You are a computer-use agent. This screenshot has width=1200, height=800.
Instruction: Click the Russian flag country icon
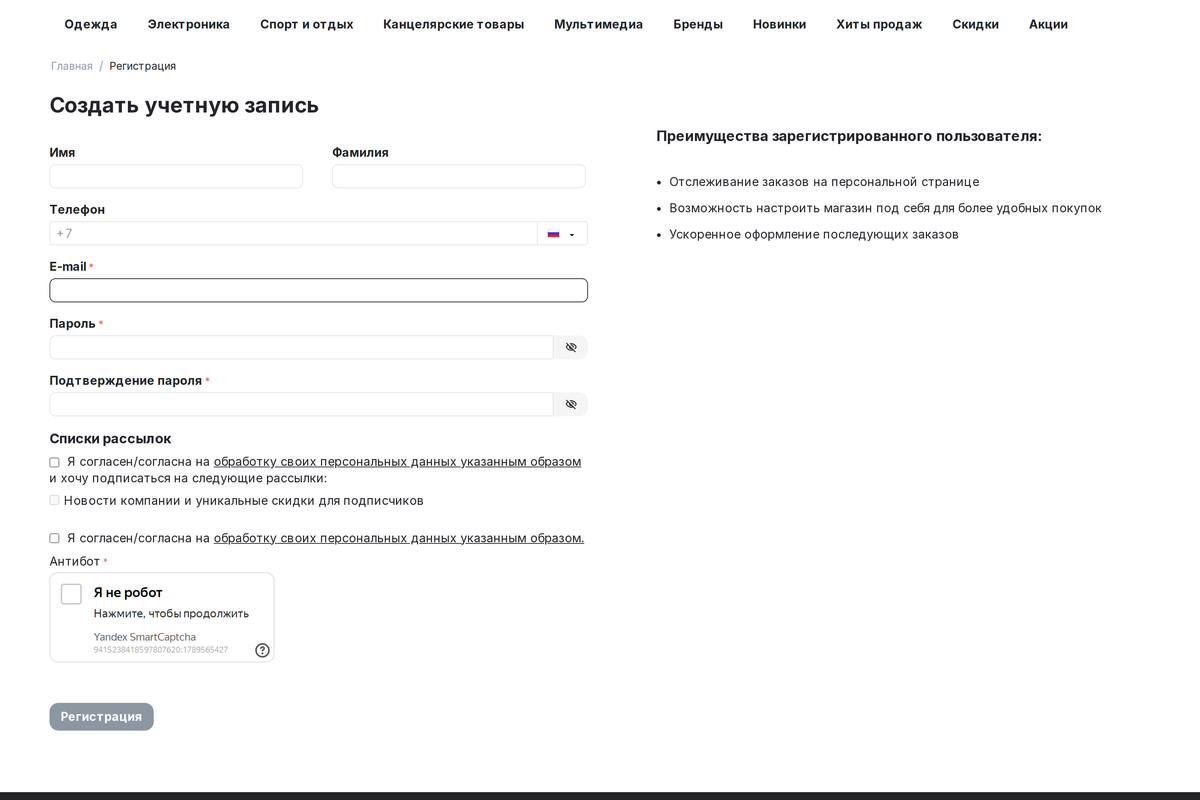tap(553, 234)
